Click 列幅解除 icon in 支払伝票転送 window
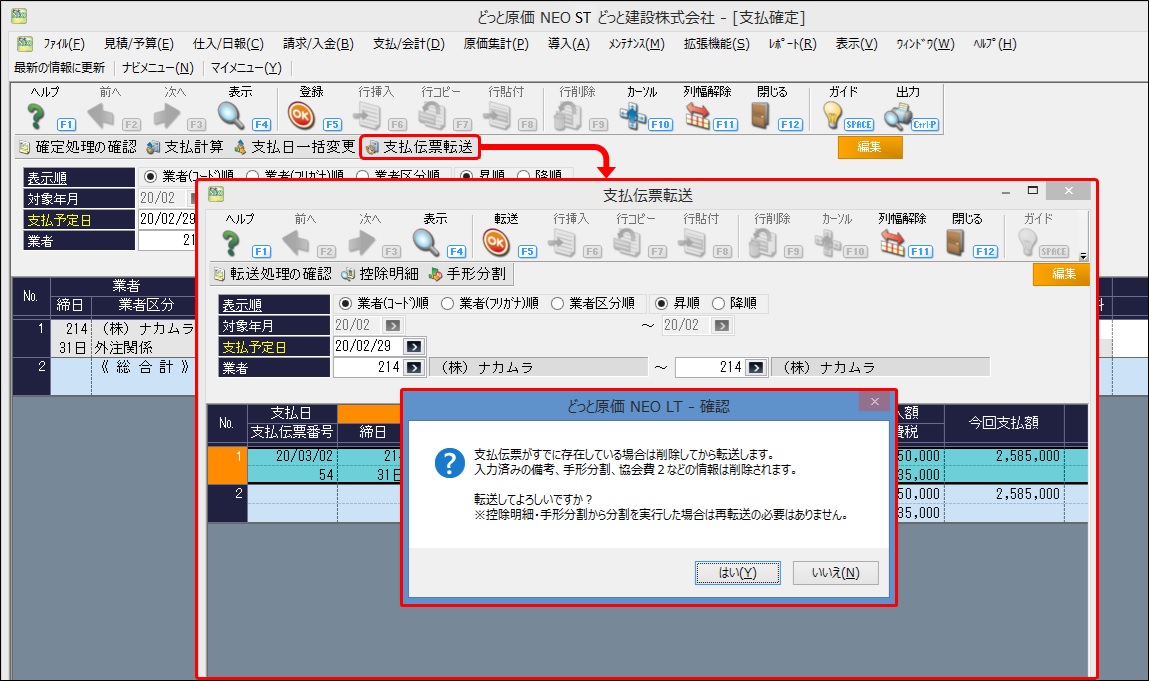 [x=893, y=243]
